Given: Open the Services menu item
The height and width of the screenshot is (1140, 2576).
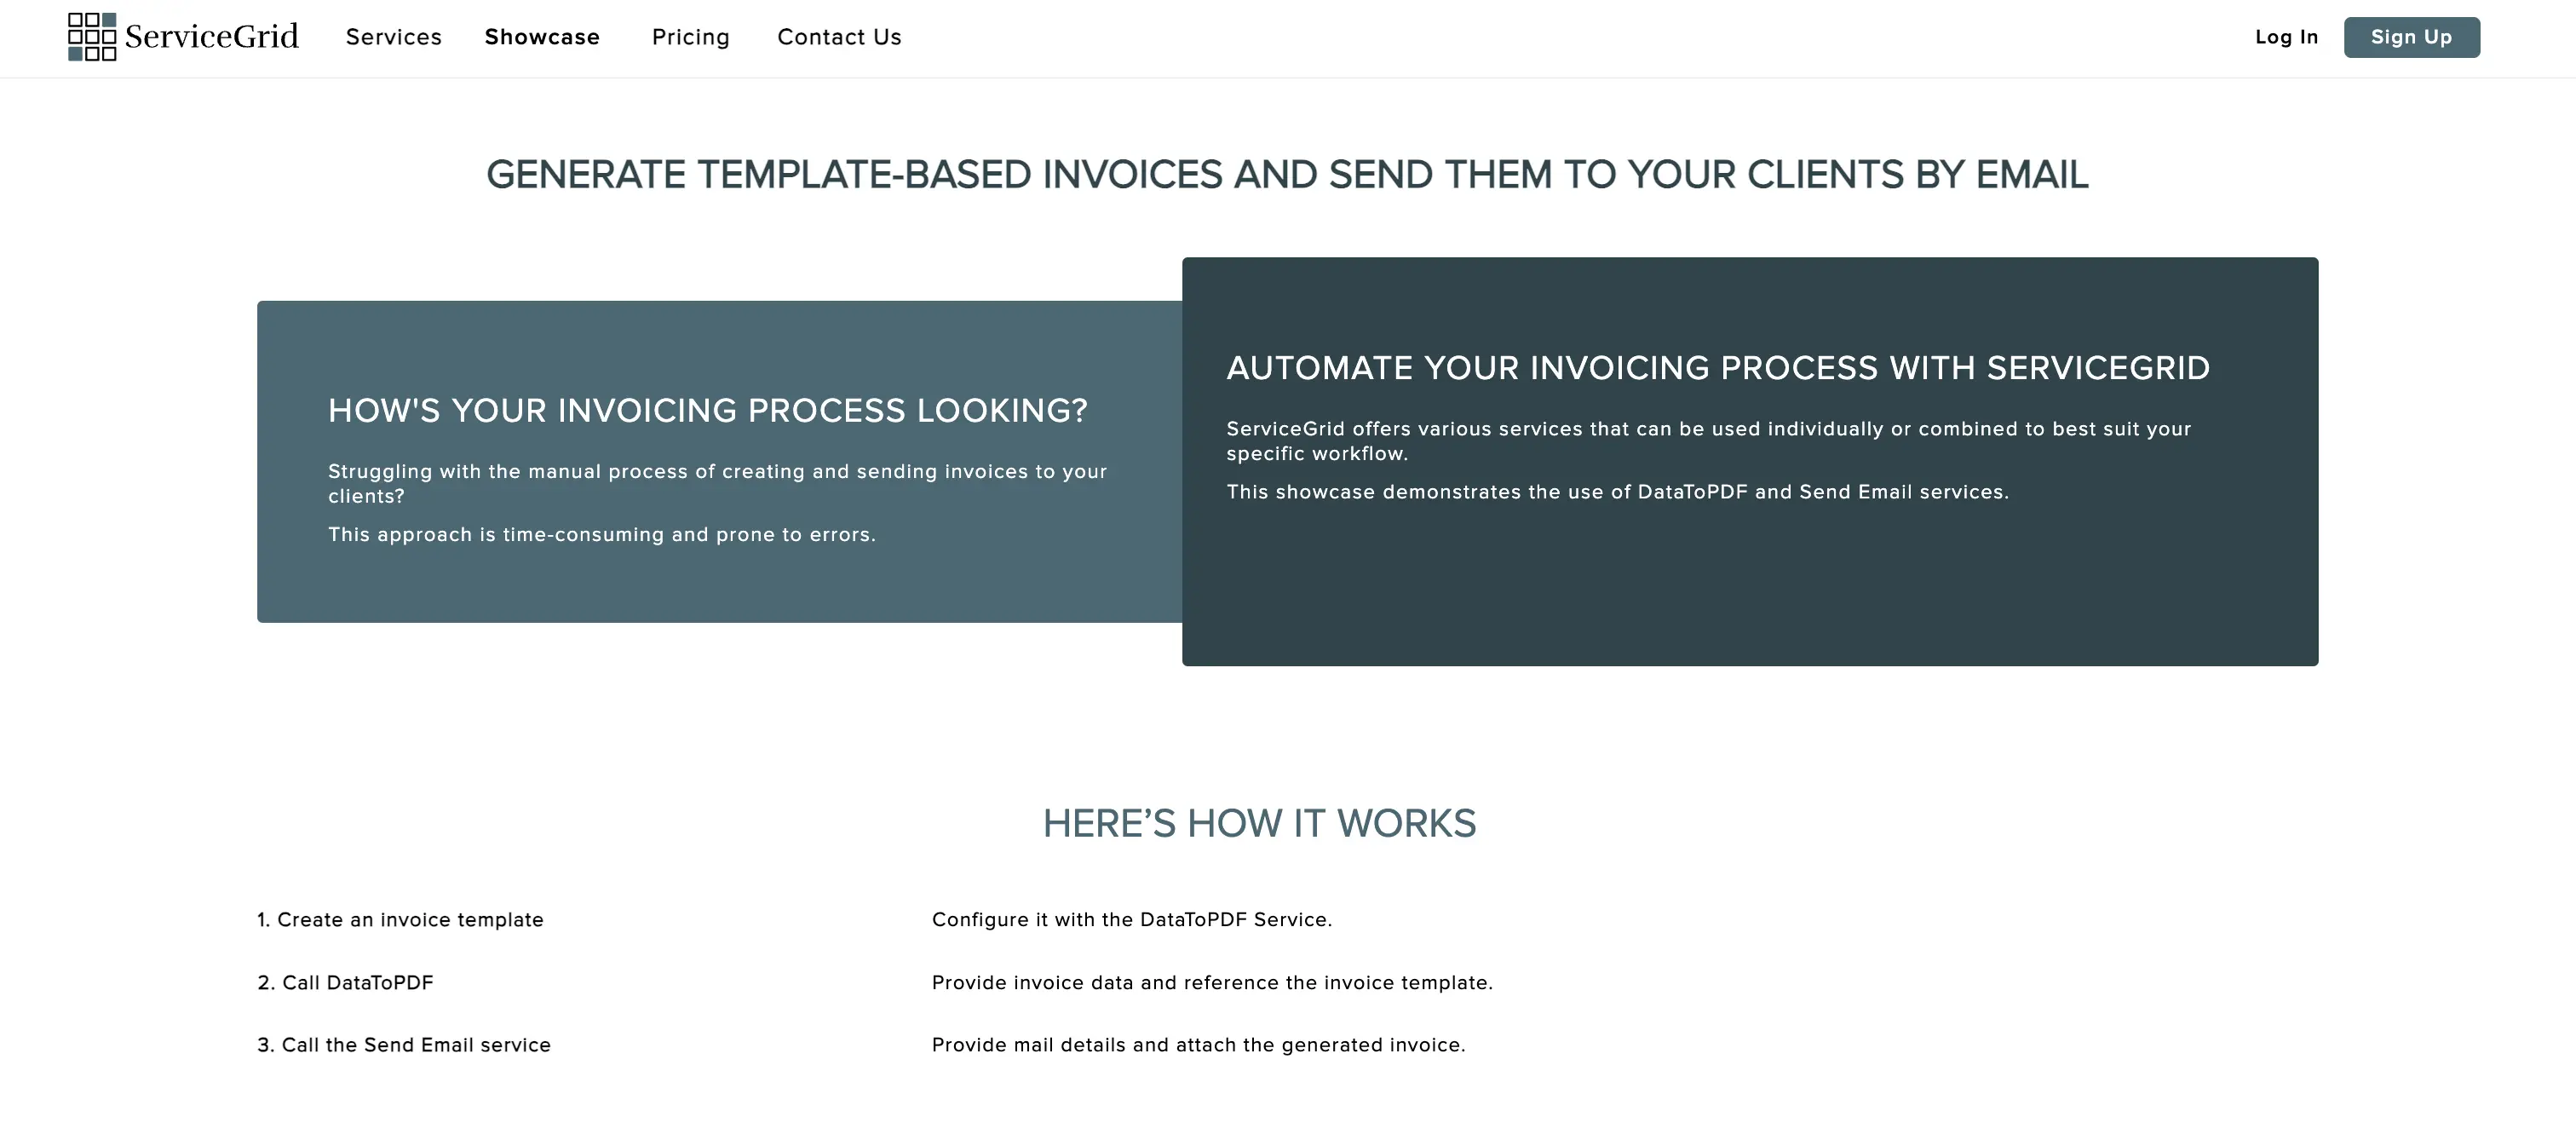Looking at the screenshot, I should (393, 37).
